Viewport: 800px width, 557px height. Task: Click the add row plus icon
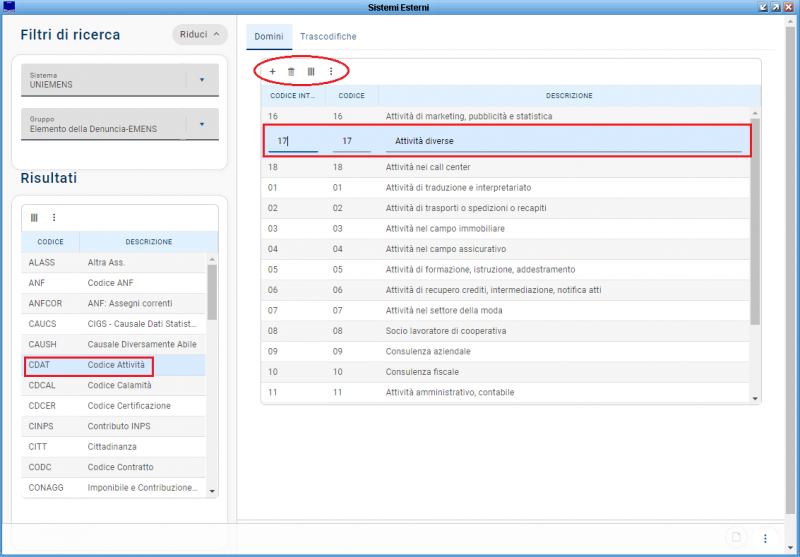click(272, 72)
